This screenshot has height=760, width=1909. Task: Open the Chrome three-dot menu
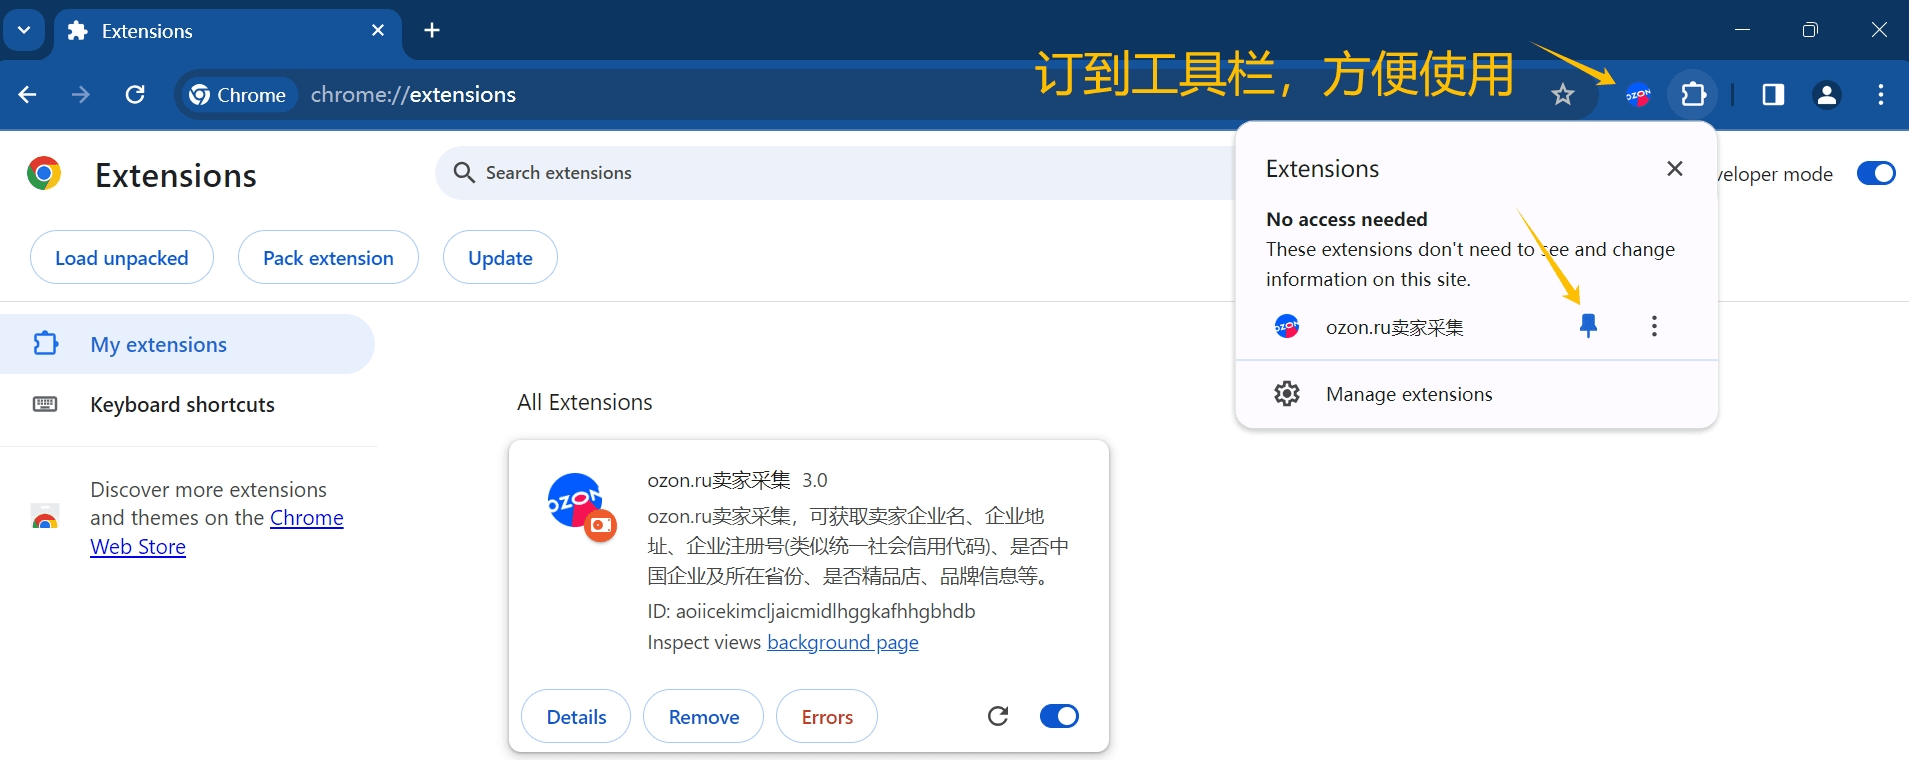pyautogui.click(x=1881, y=95)
